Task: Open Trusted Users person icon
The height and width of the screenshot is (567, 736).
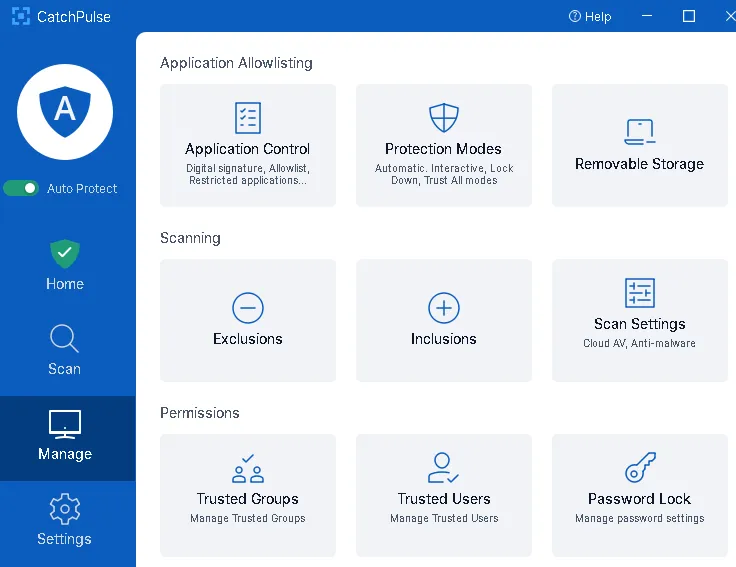Action: pyautogui.click(x=444, y=468)
